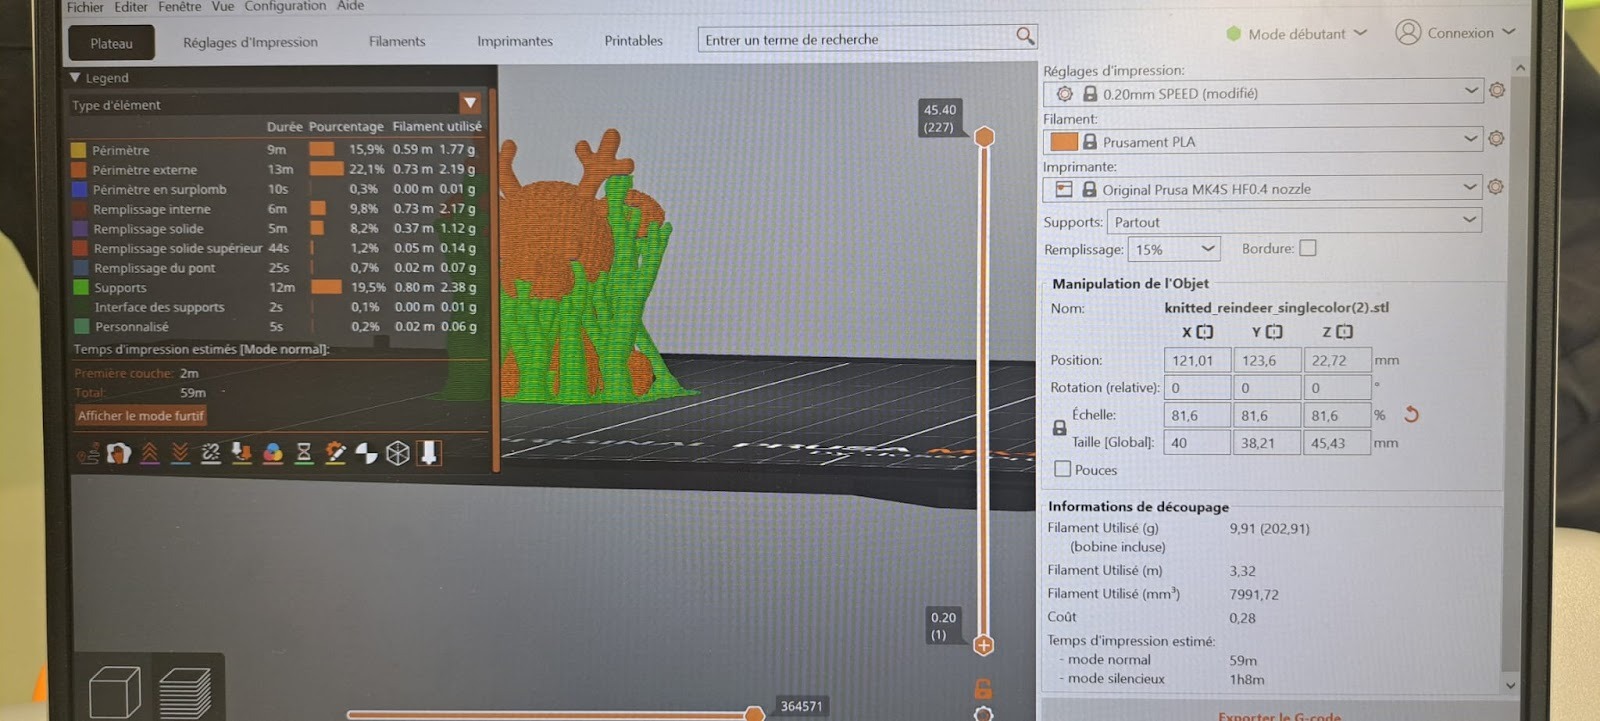Check the Pouces checkbox
Screen dimensions: 1600x721
click(1062, 469)
